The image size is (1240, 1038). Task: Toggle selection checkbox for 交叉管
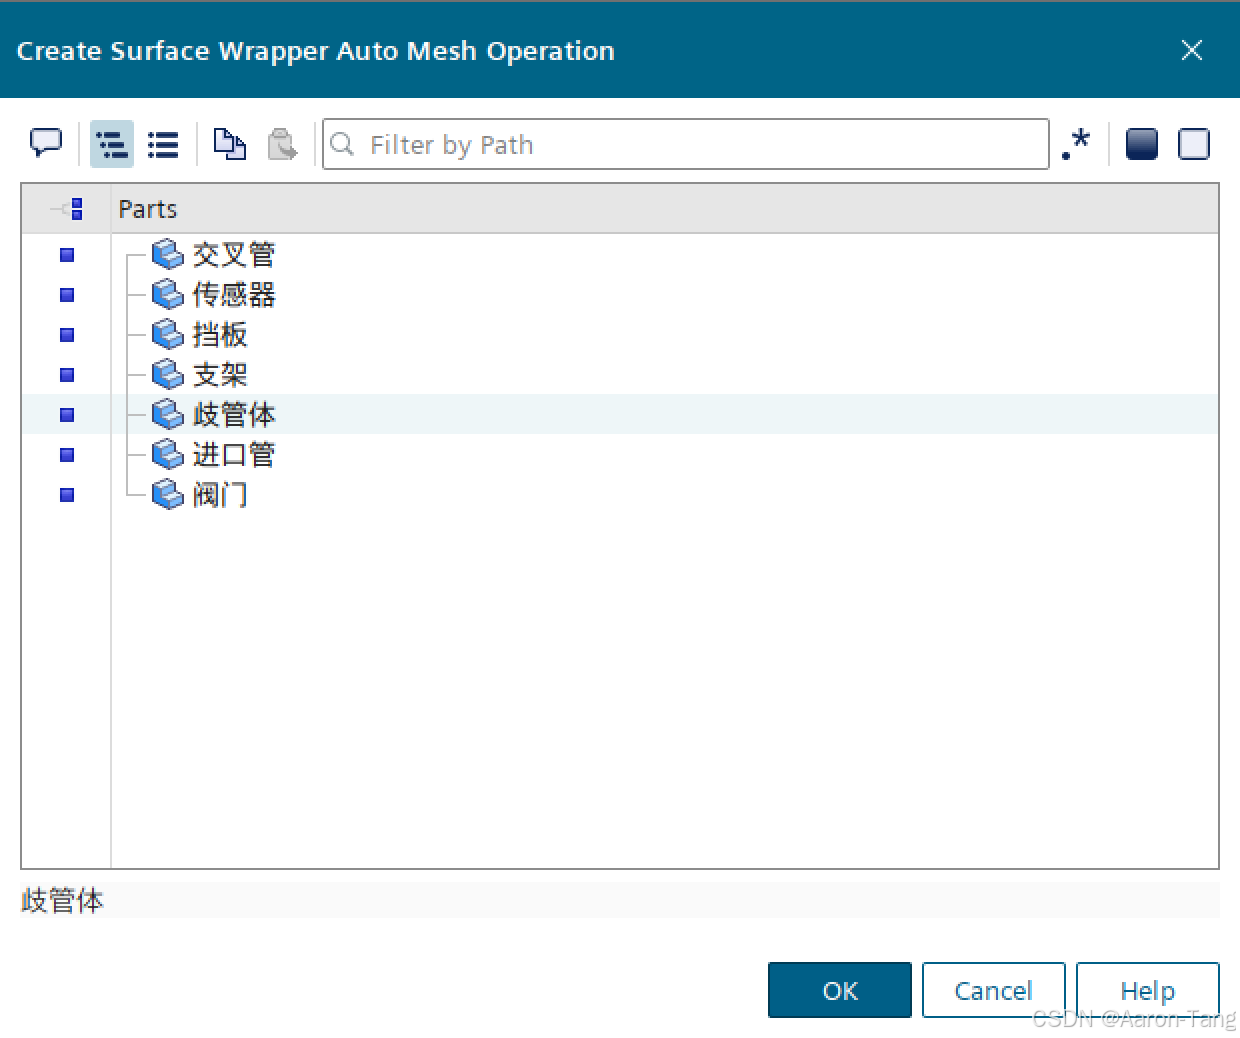(67, 255)
